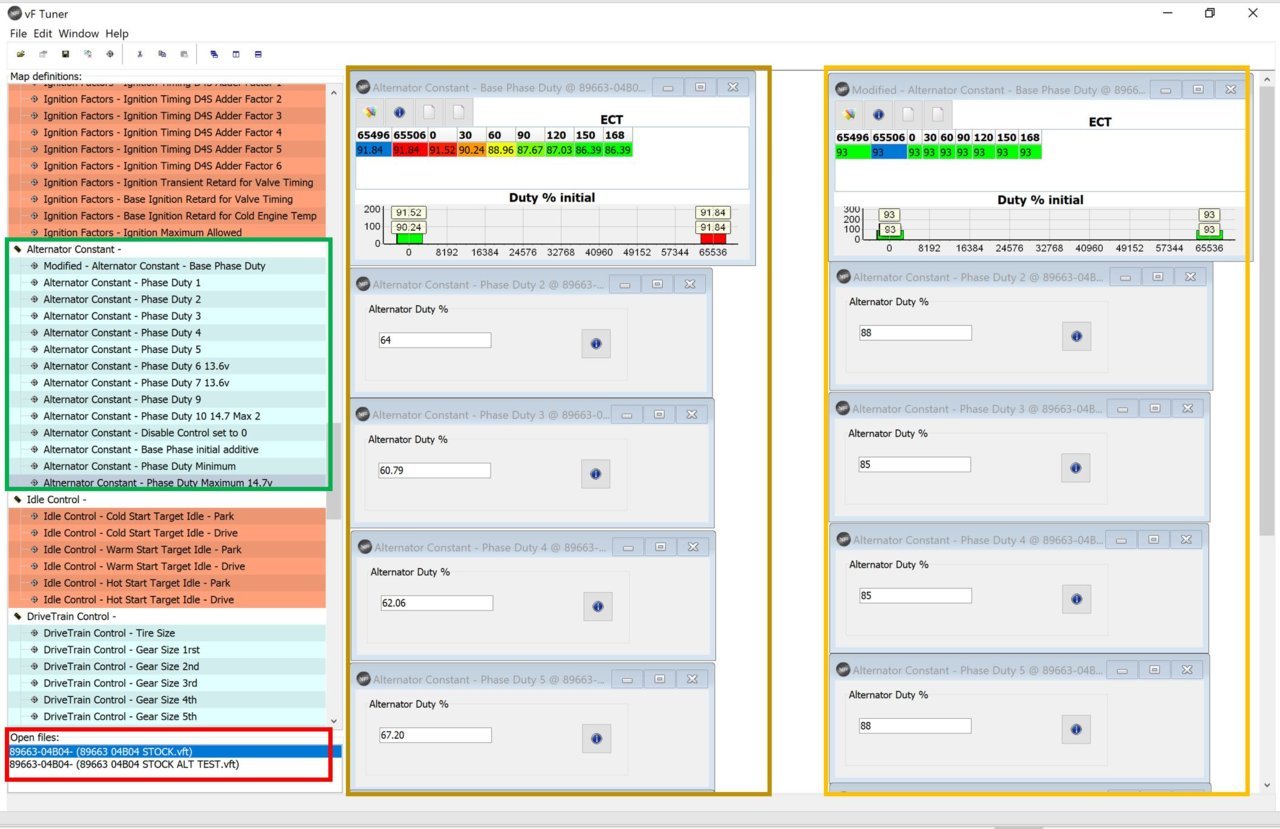
Task: Click info icon in left Phase Duty 2 window
Action: [x=596, y=343]
